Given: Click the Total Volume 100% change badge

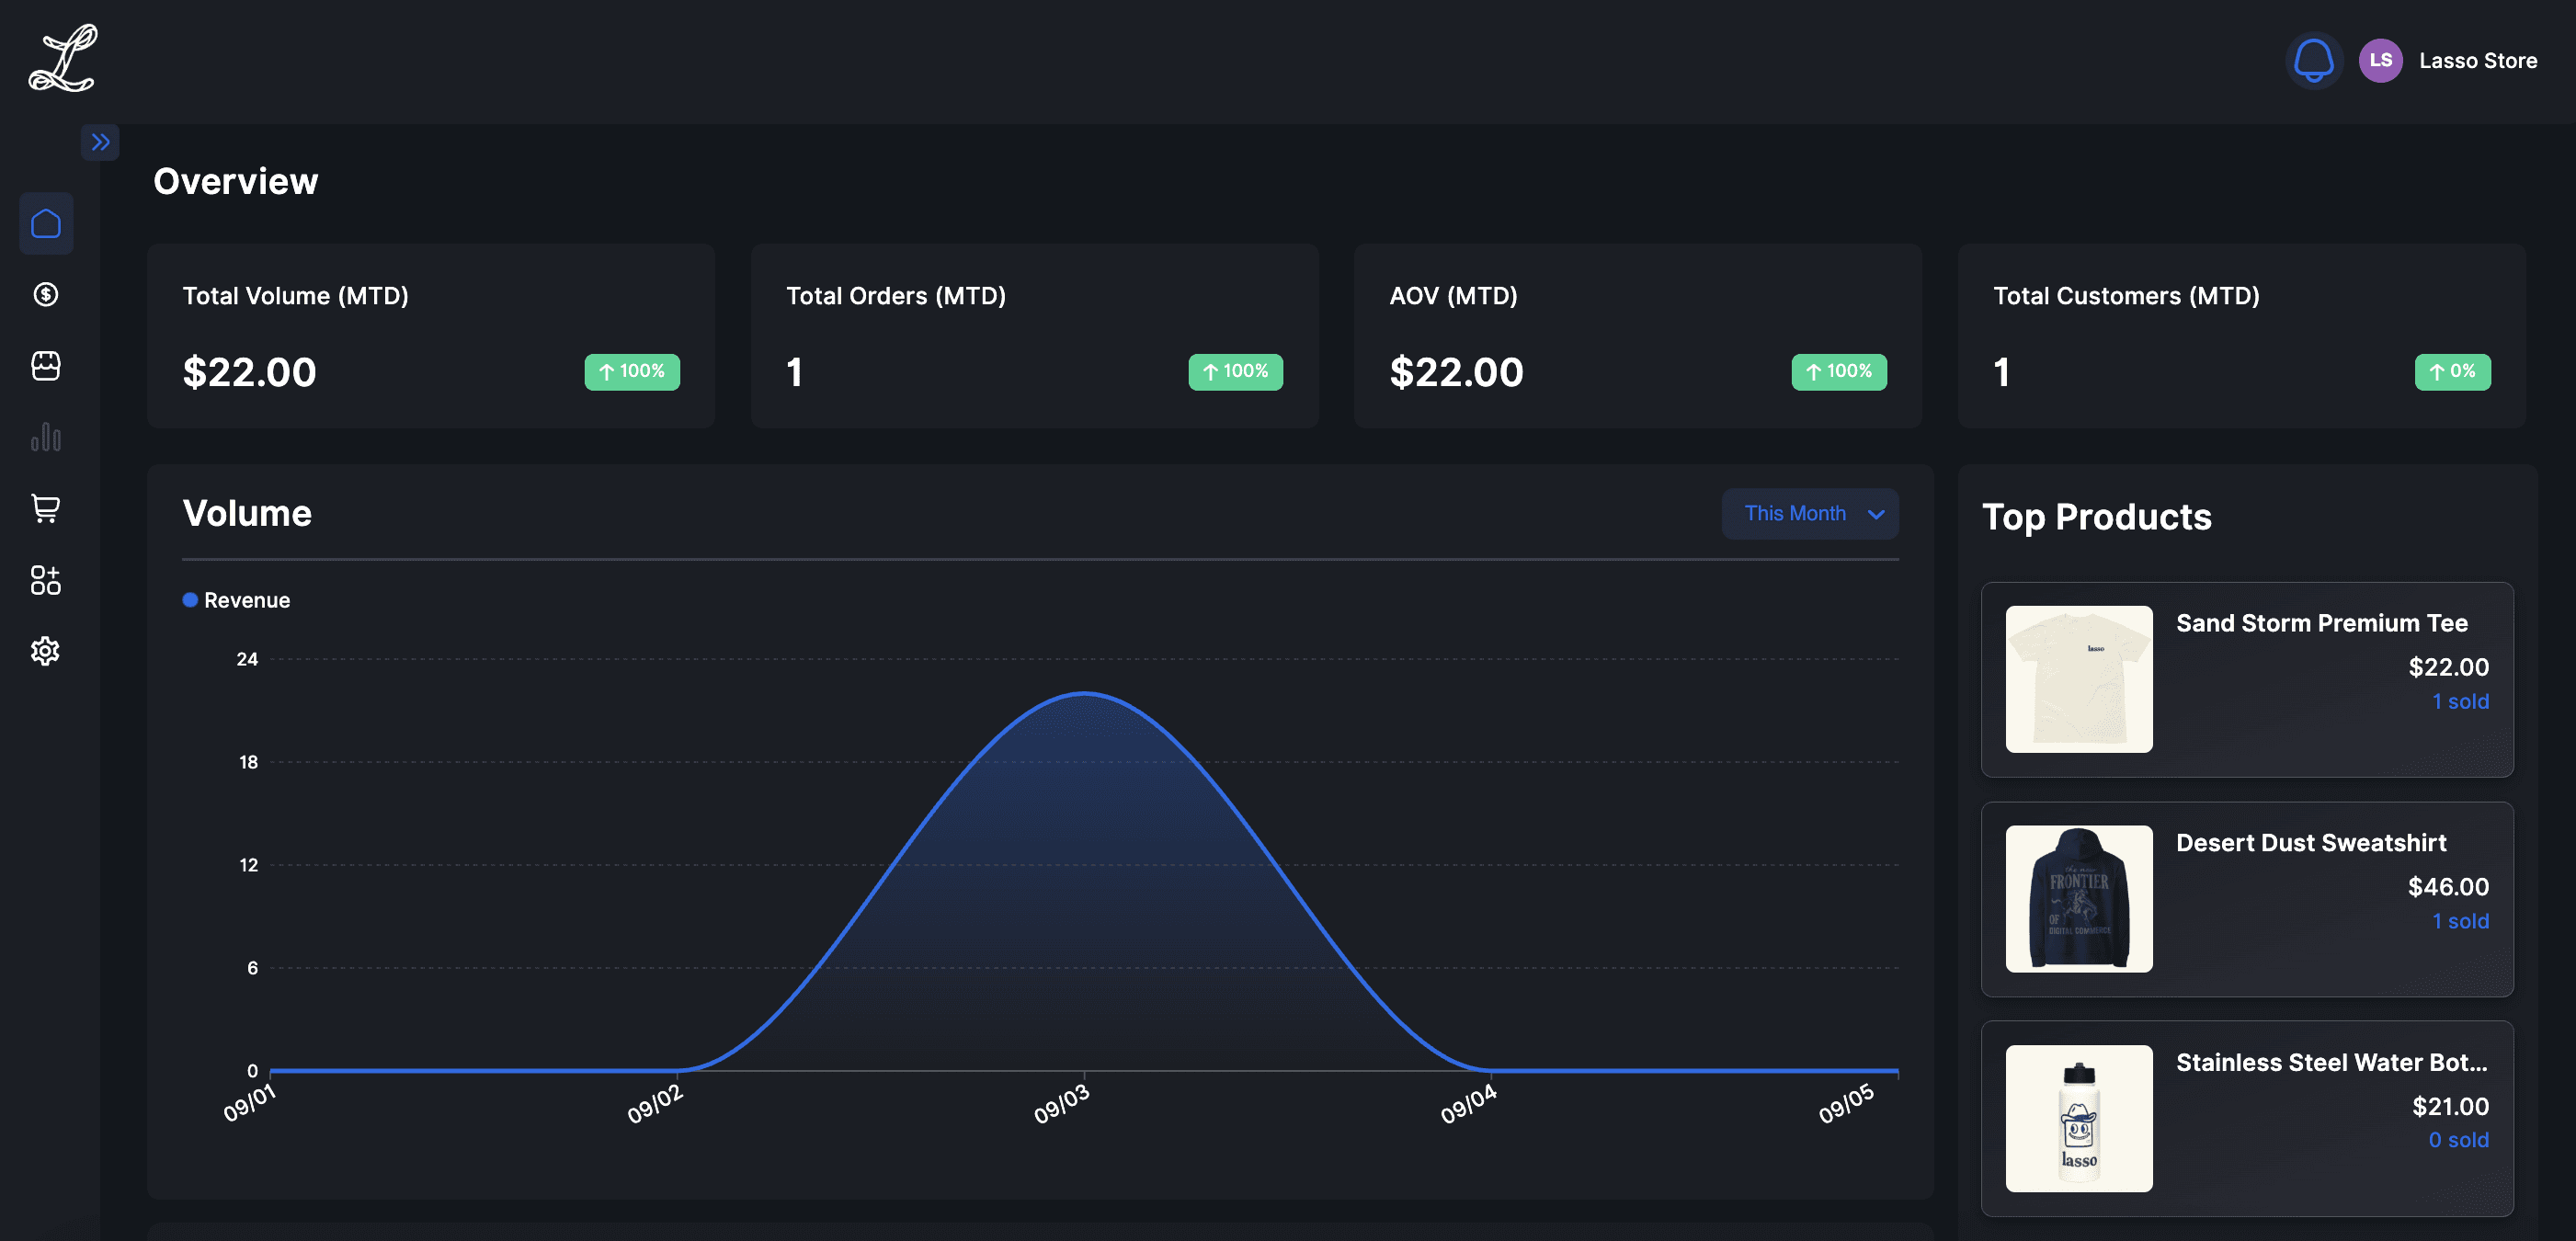Looking at the screenshot, I should (632, 372).
